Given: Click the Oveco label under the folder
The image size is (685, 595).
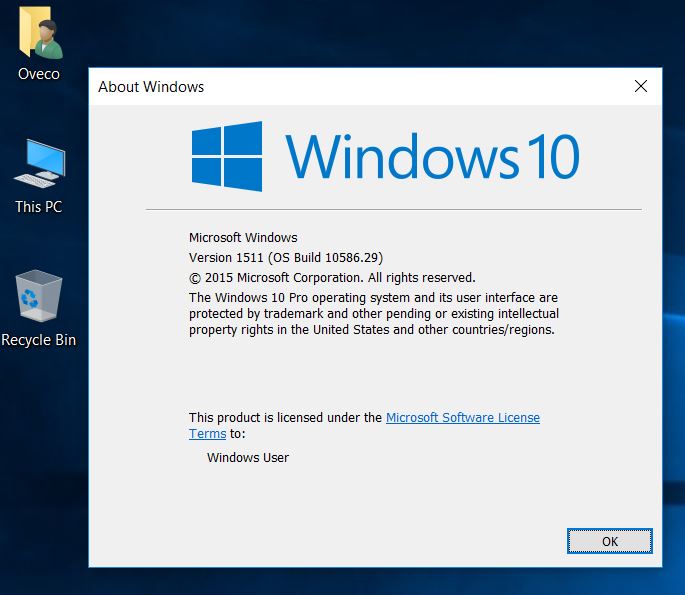Looking at the screenshot, I should point(39,74).
